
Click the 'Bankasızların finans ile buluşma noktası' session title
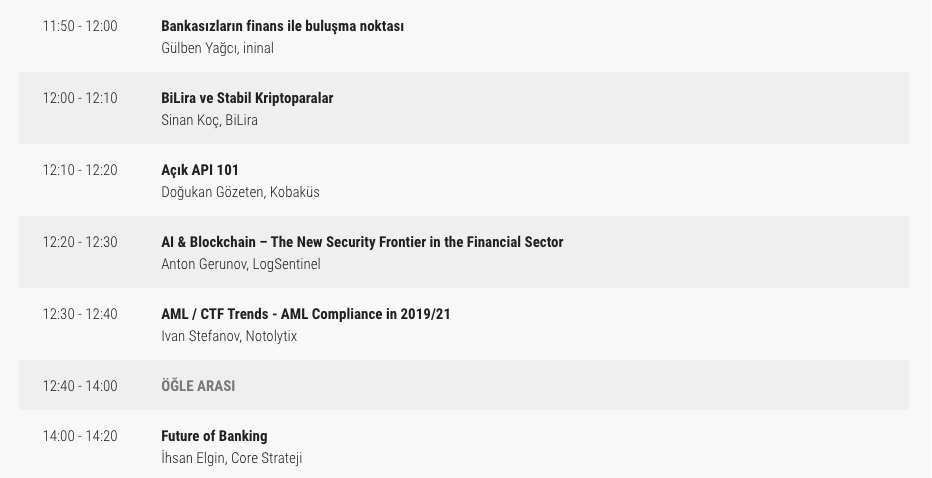pos(282,26)
